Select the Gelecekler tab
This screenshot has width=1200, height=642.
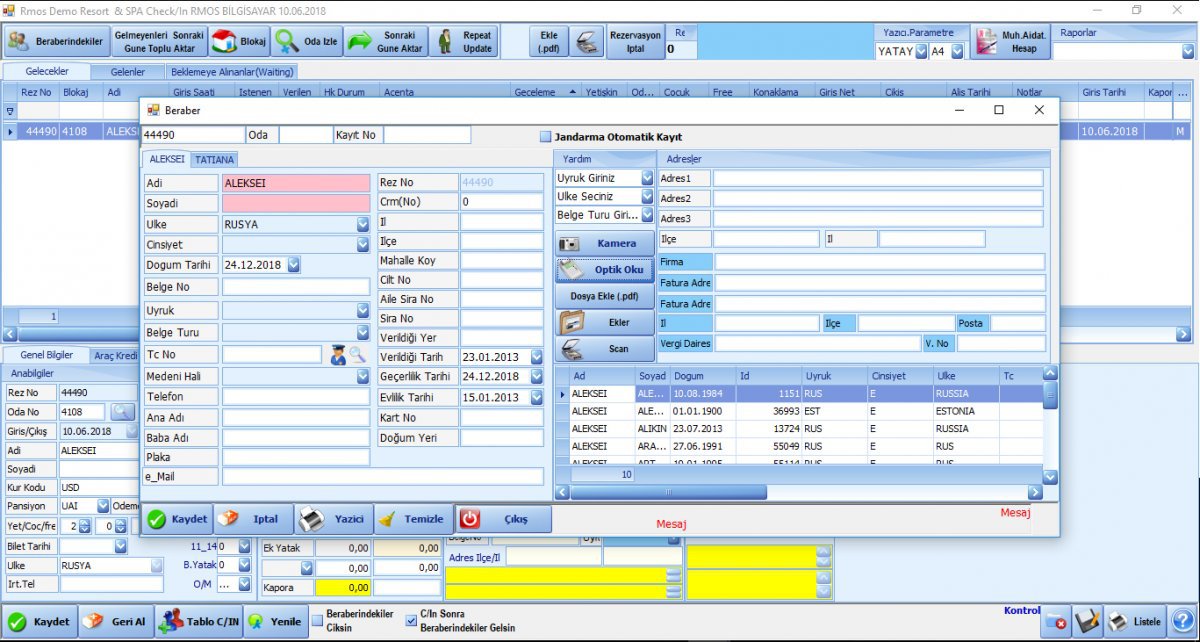(46, 72)
